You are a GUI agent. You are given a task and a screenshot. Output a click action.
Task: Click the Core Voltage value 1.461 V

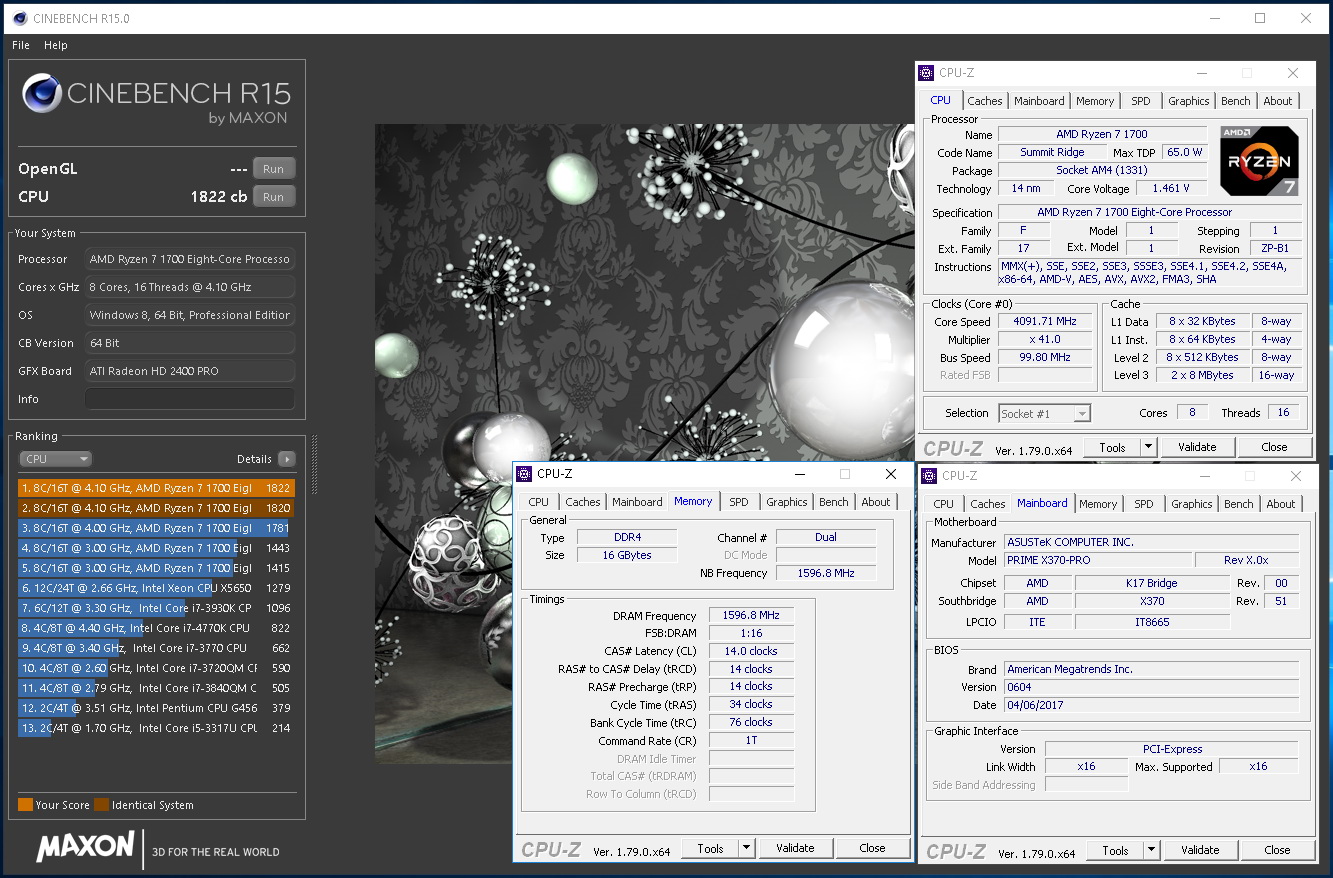click(1170, 188)
